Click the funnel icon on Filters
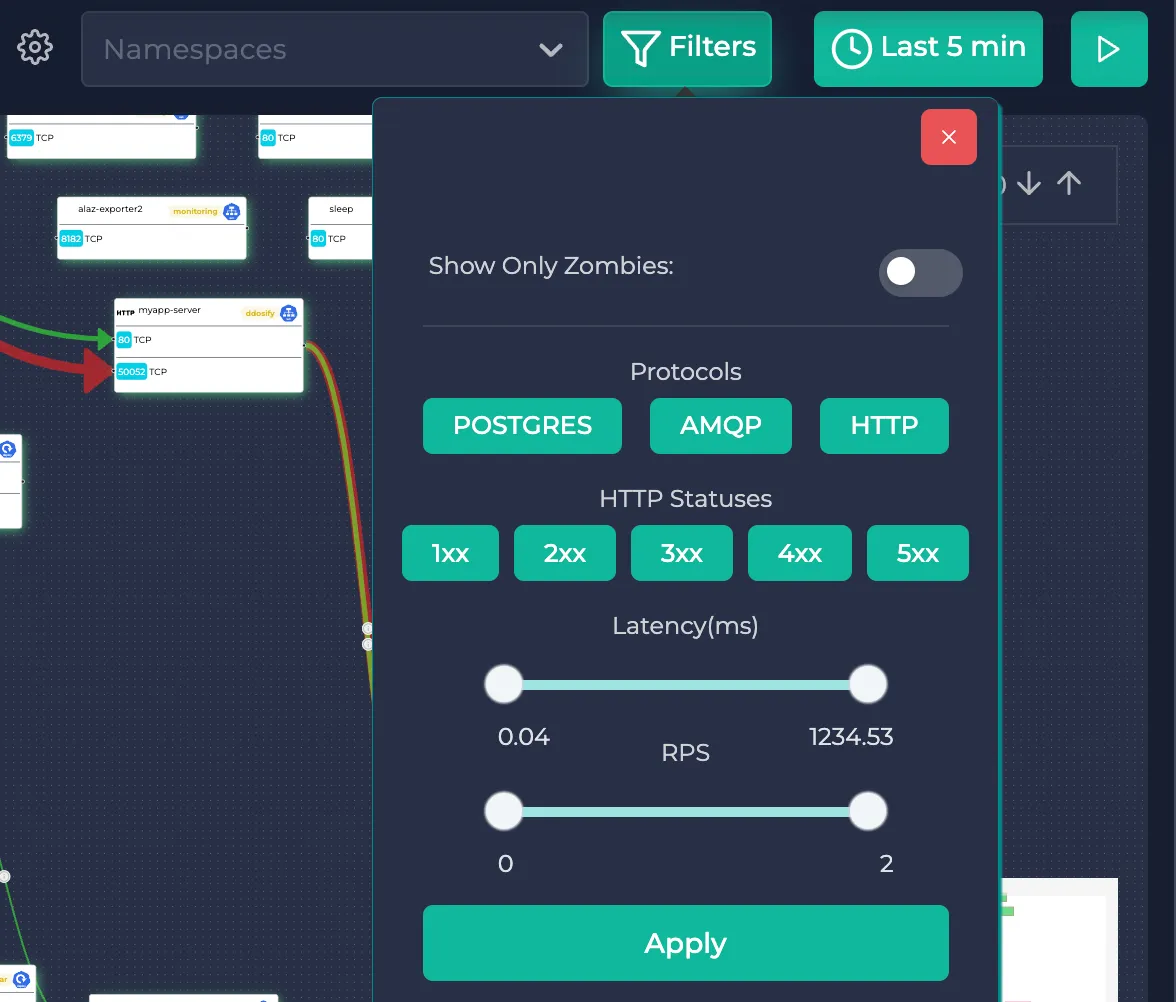1176x1002 pixels. tap(640, 49)
